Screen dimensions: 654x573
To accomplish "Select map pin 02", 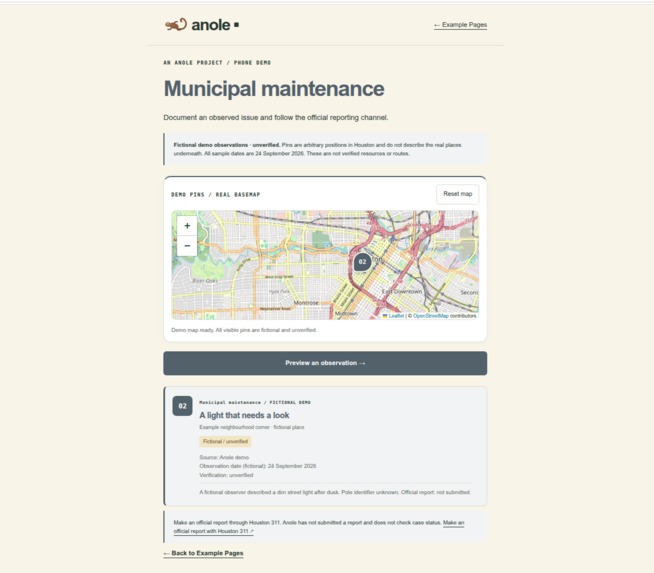I will tap(362, 262).
